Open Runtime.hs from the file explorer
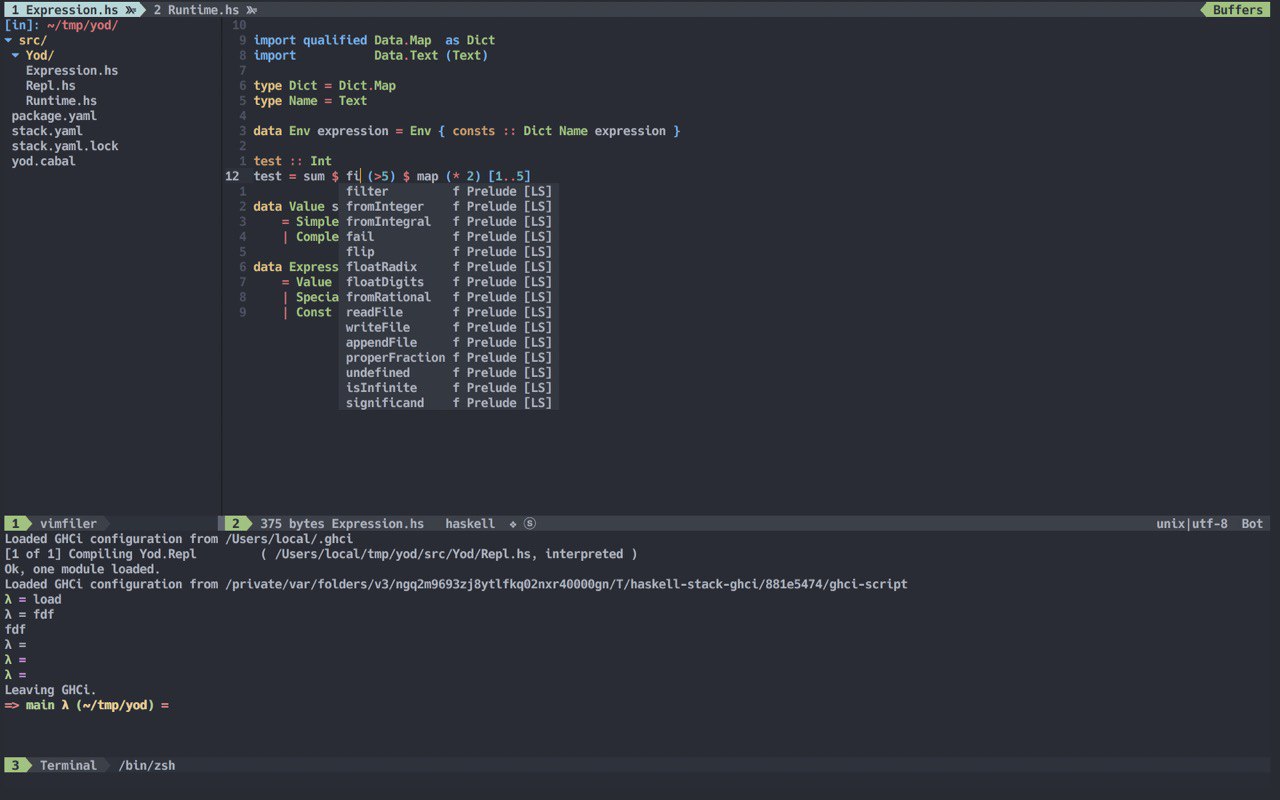The height and width of the screenshot is (800, 1280). pos(61,101)
